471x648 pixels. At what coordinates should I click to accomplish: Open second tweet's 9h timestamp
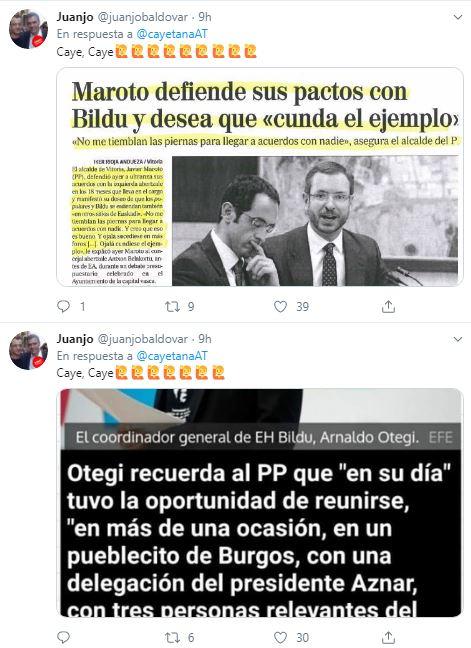click(x=205, y=339)
